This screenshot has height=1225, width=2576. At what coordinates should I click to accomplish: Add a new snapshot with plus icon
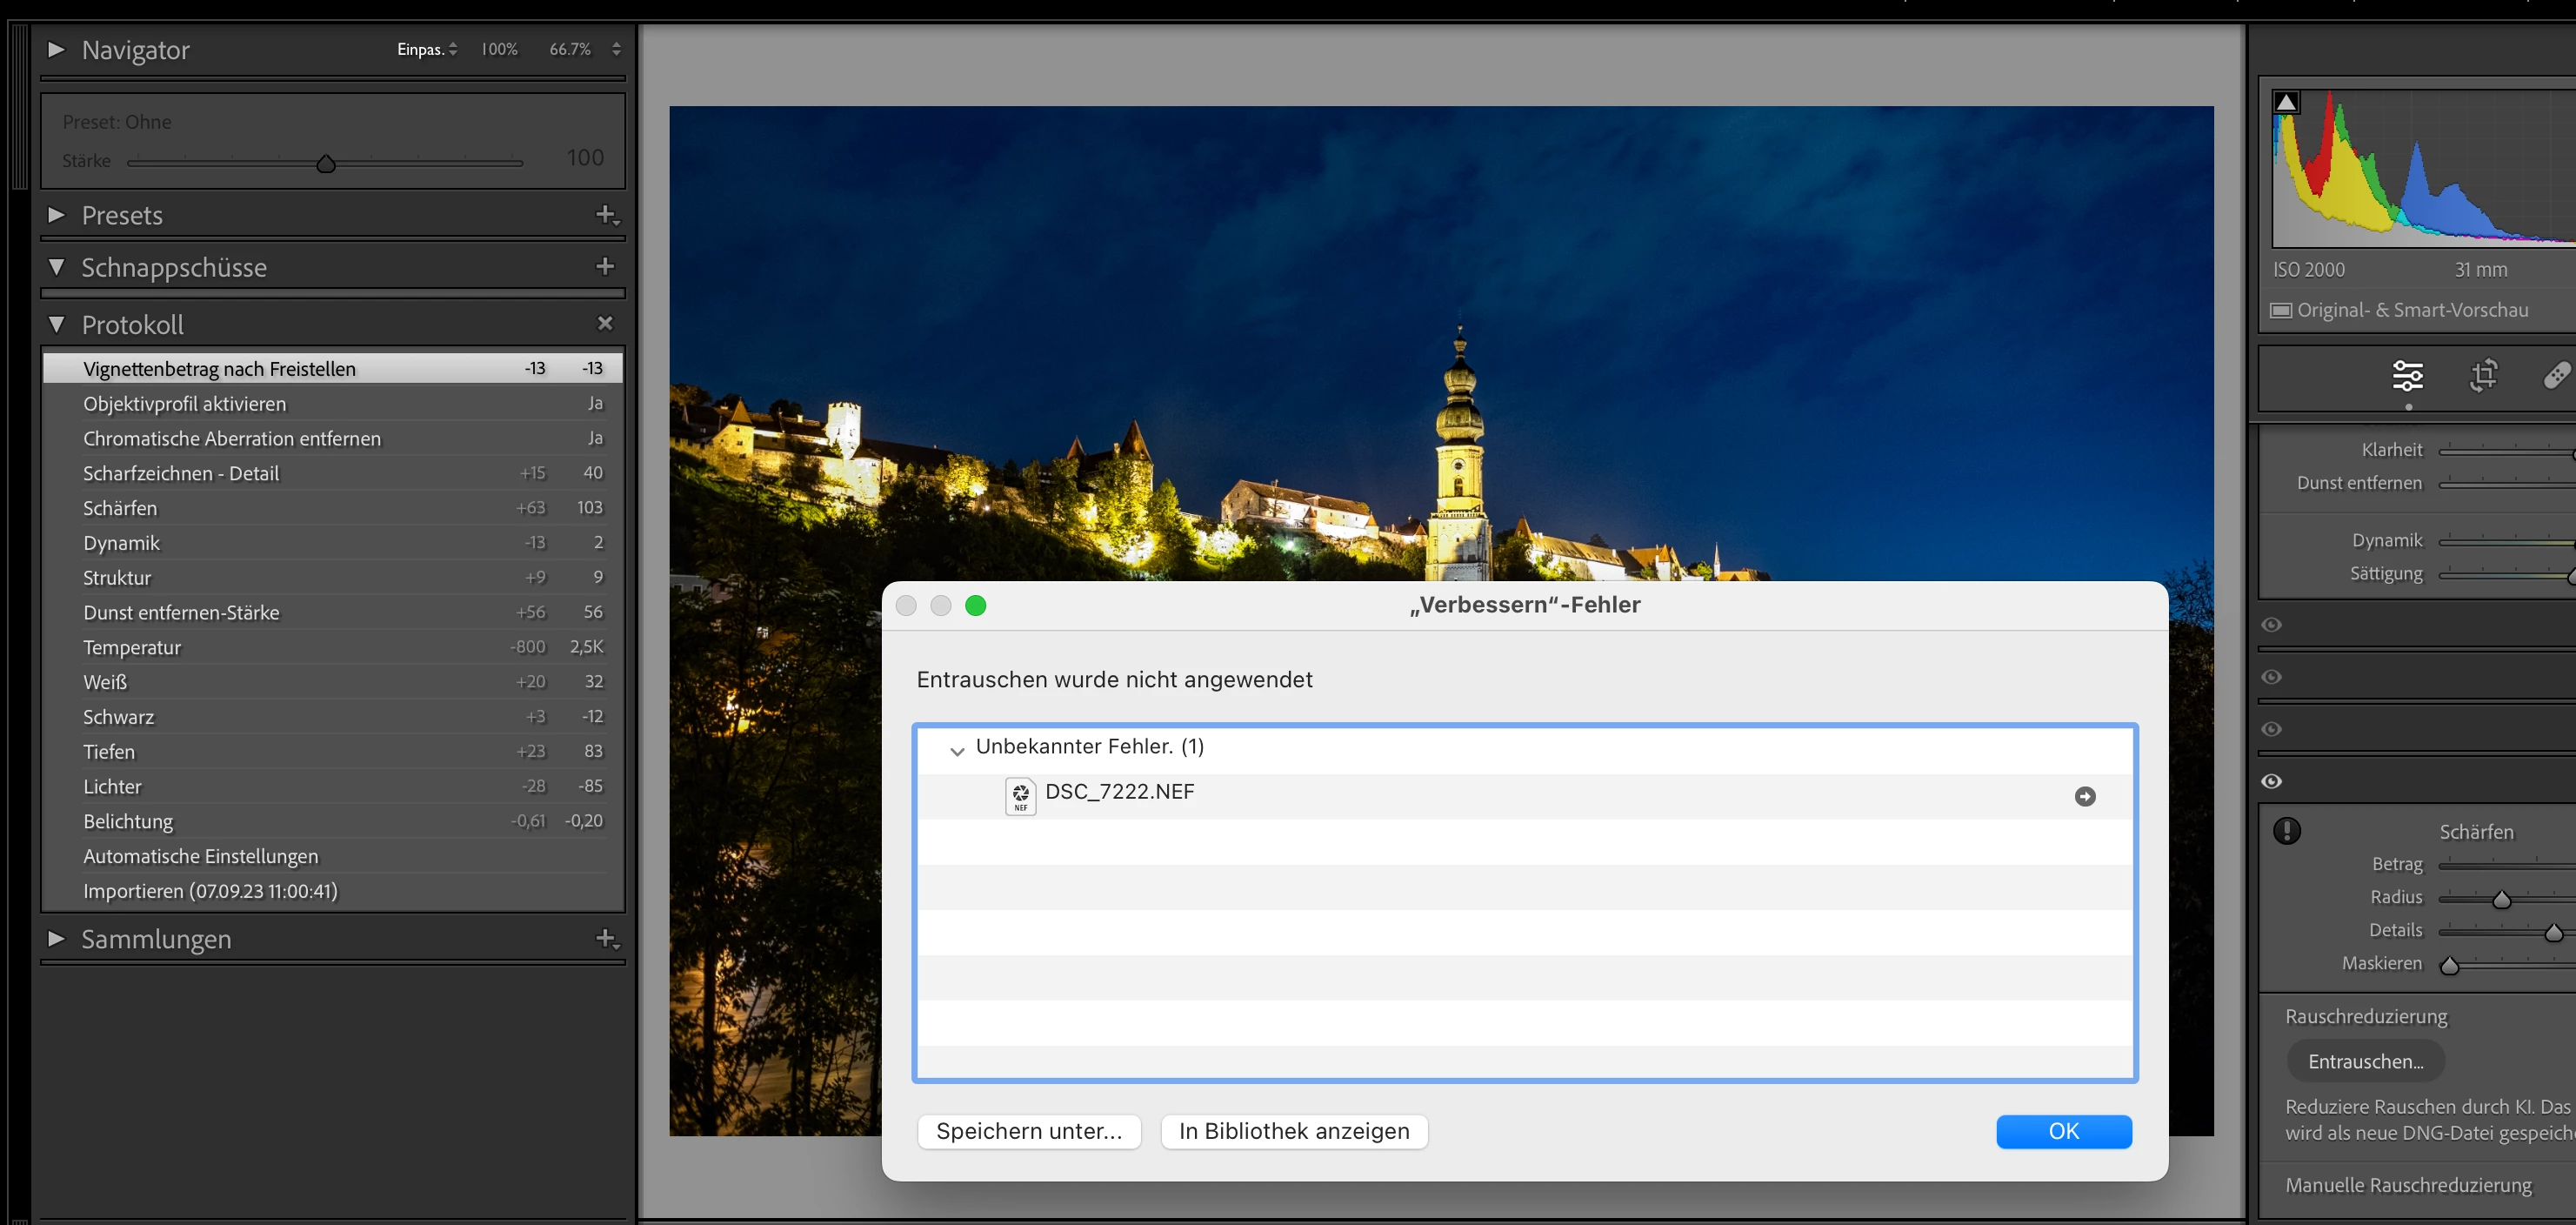pos(605,266)
